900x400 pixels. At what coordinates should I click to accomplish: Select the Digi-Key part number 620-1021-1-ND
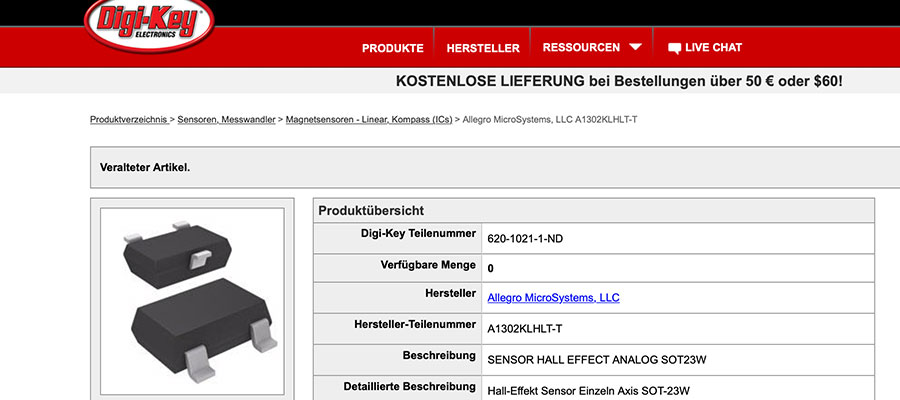[525, 239]
